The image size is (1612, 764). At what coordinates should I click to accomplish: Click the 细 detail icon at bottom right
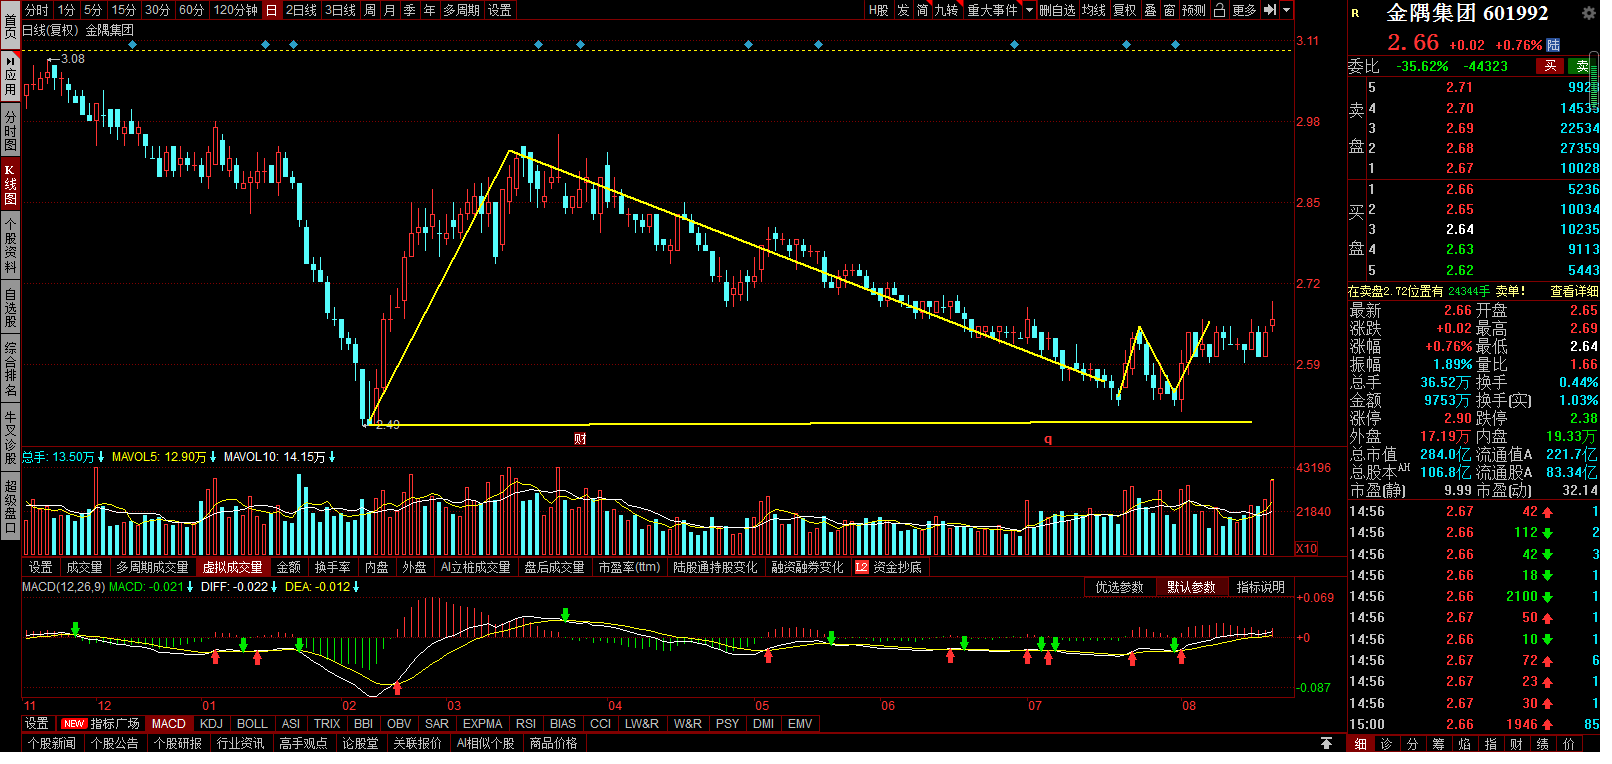click(x=1360, y=744)
